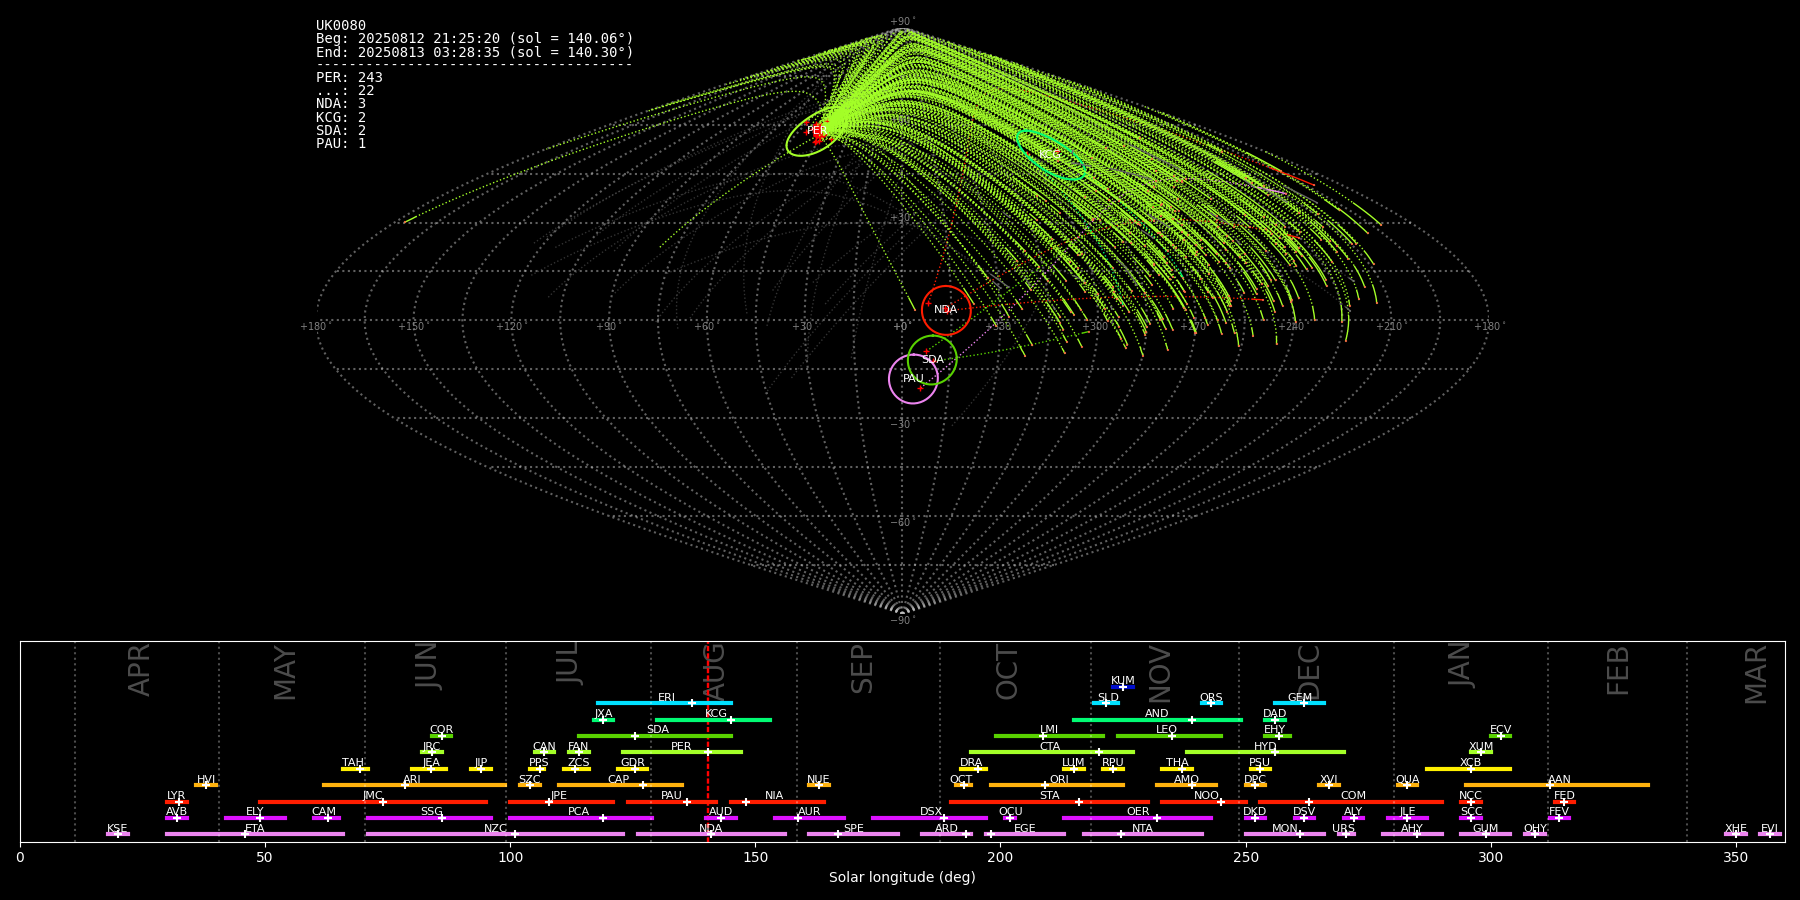This screenshot has height=900, width=1800.
Task: Click the SDA: 2 count entry
Action: pos(341,130)
